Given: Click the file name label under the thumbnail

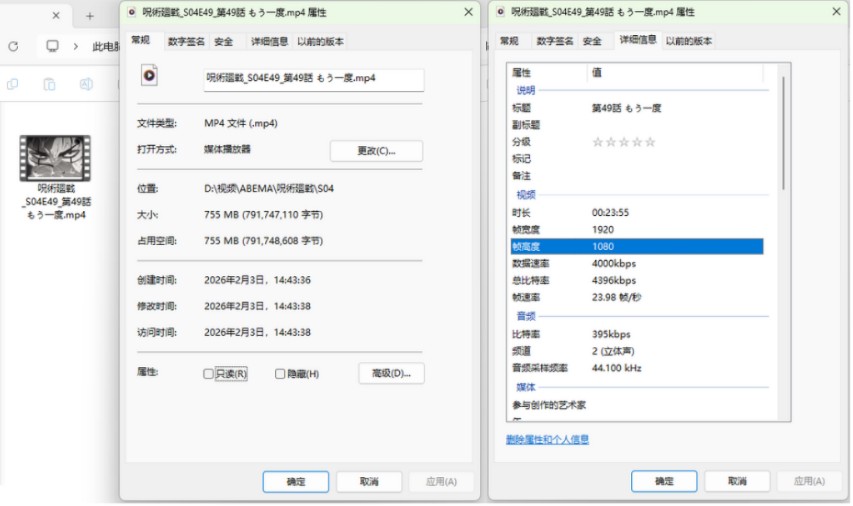Looking at the screenshot, I should (56, 201).
